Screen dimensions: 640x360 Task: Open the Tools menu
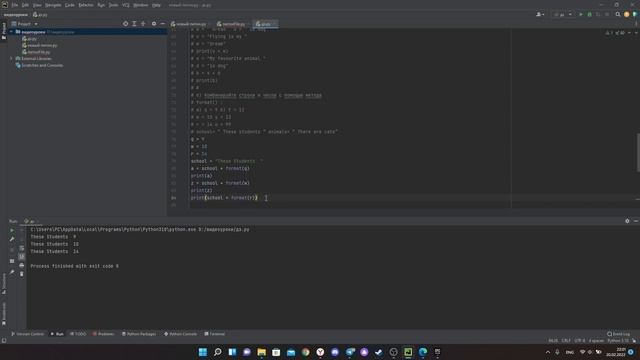coord(113,5)
